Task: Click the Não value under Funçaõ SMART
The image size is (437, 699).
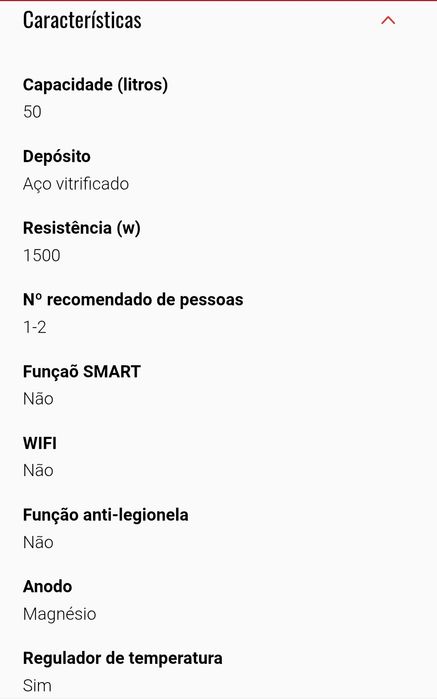Action: 38,399
